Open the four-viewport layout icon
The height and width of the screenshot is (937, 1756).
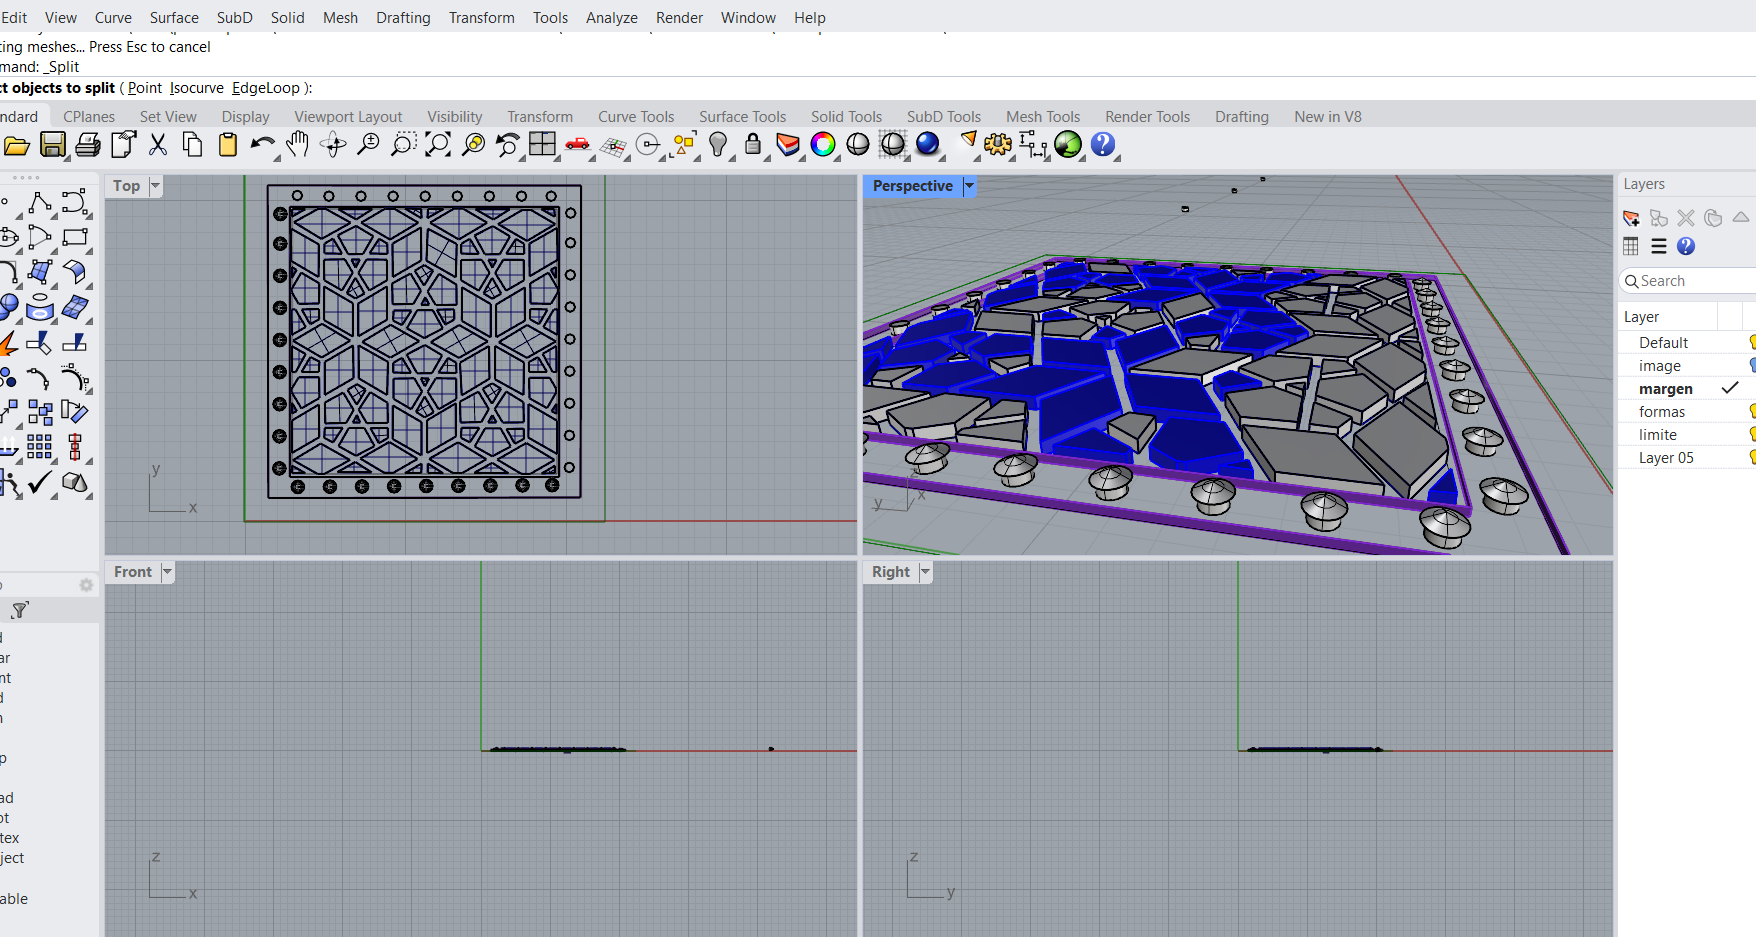pyautogui.click(x=542, y=145)
